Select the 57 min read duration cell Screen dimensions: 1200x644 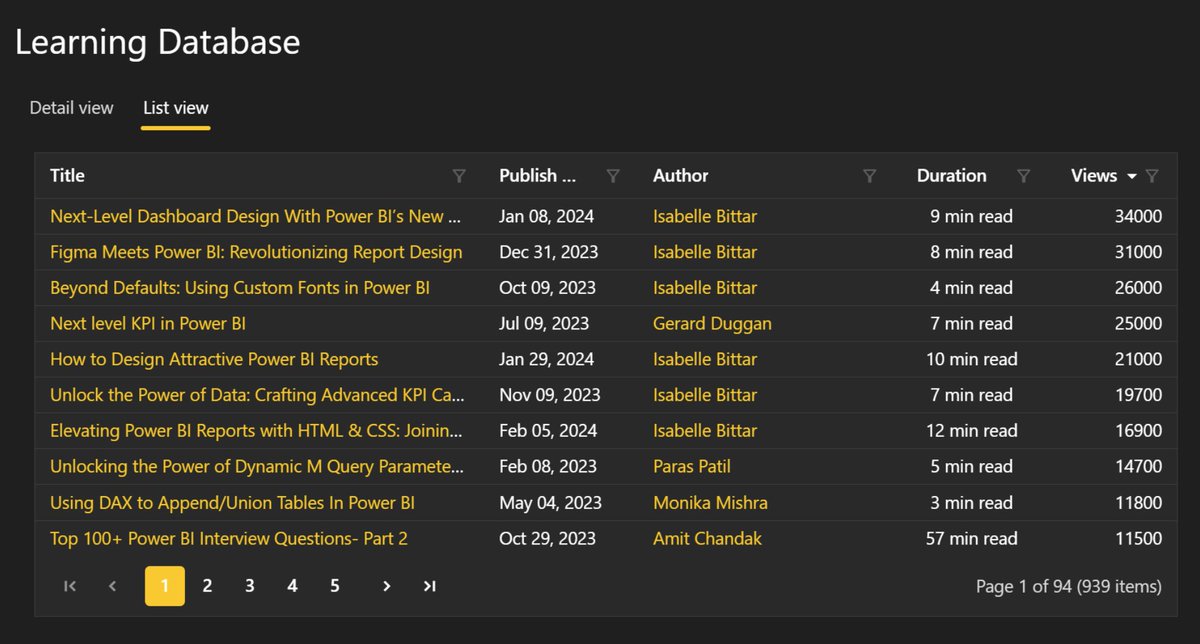pos(971,539)
